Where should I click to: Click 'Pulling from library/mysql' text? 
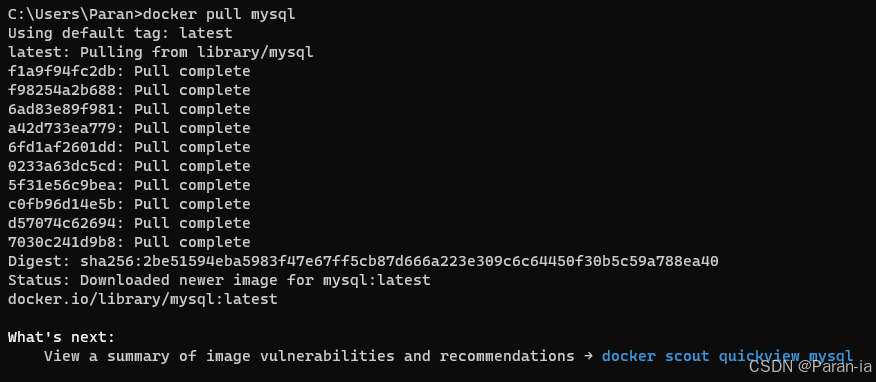[197, 52]
